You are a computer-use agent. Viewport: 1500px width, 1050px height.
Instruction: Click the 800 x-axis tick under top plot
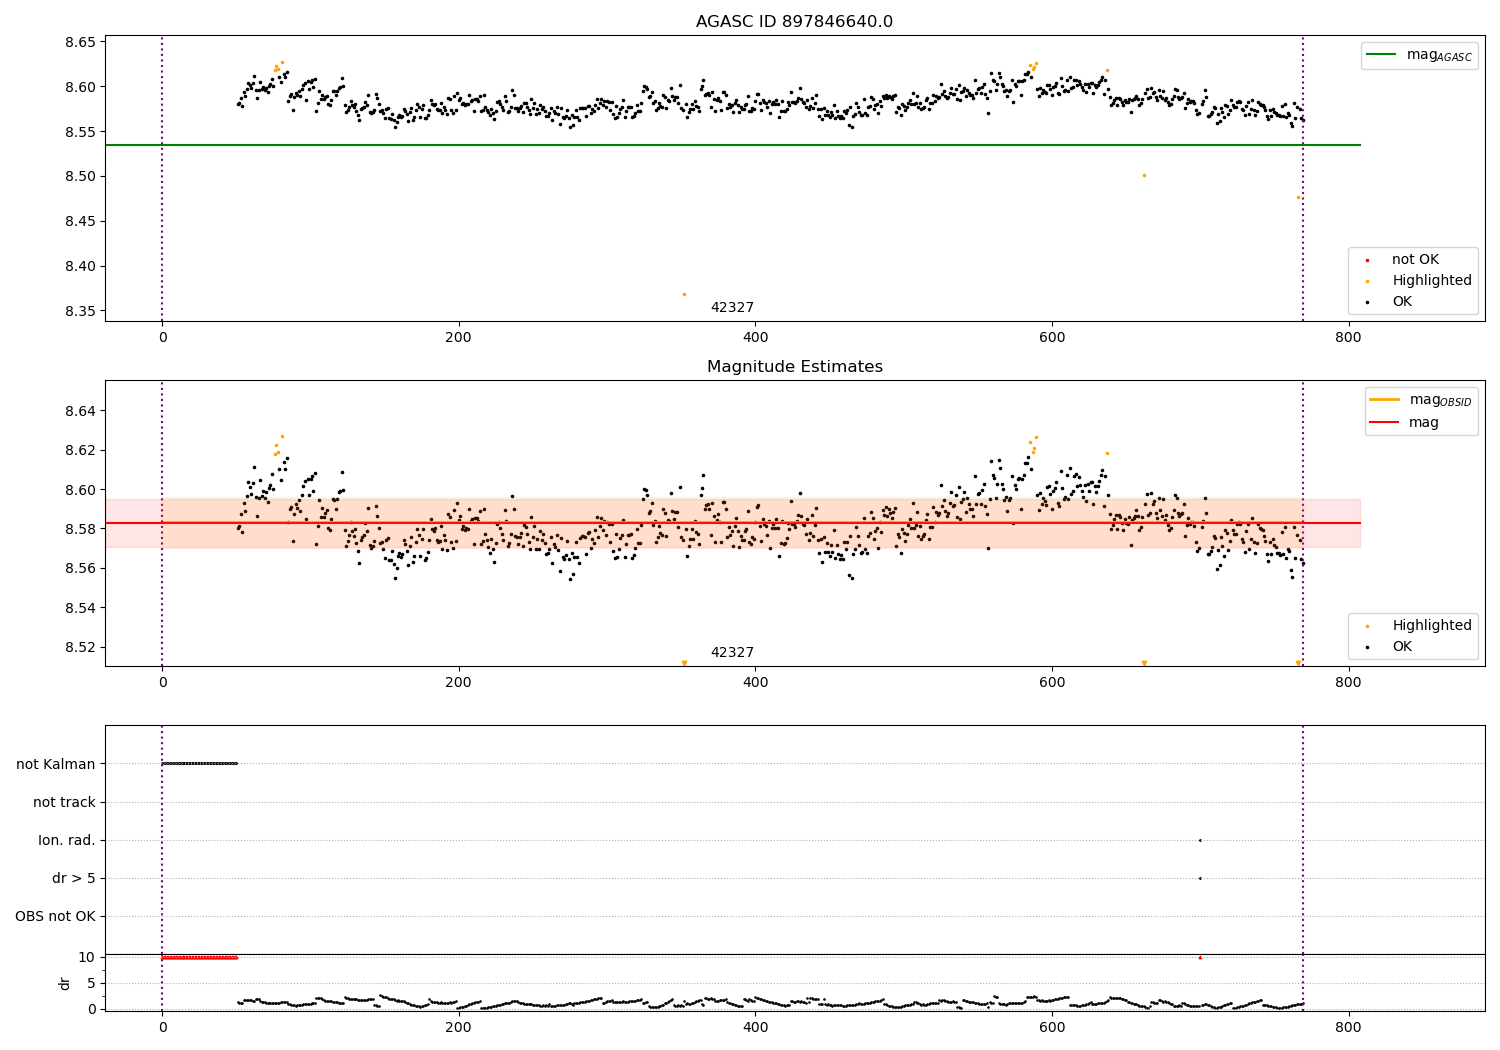[1348, 338]
